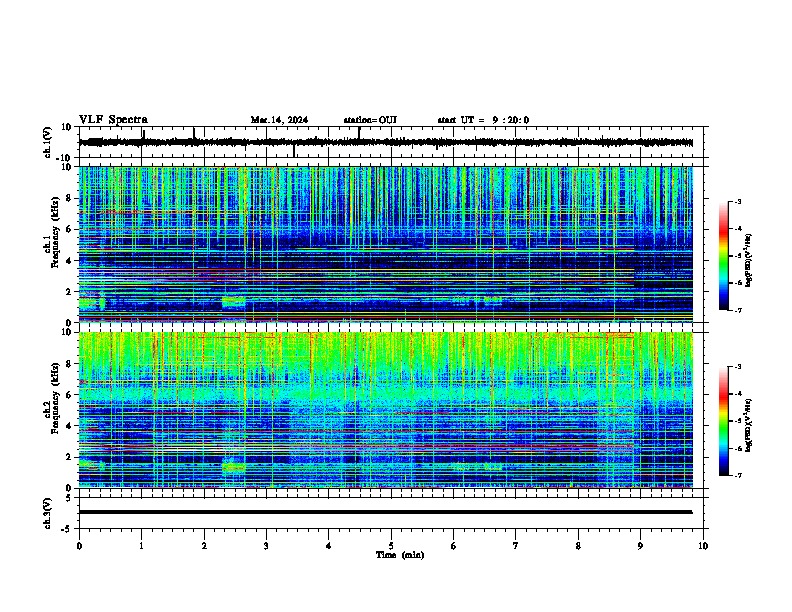The width and height of the screenshot is (792, 612).
Task: Click the "5" tick of ch.3(V) axis
Action: click(x=69, y=497)
